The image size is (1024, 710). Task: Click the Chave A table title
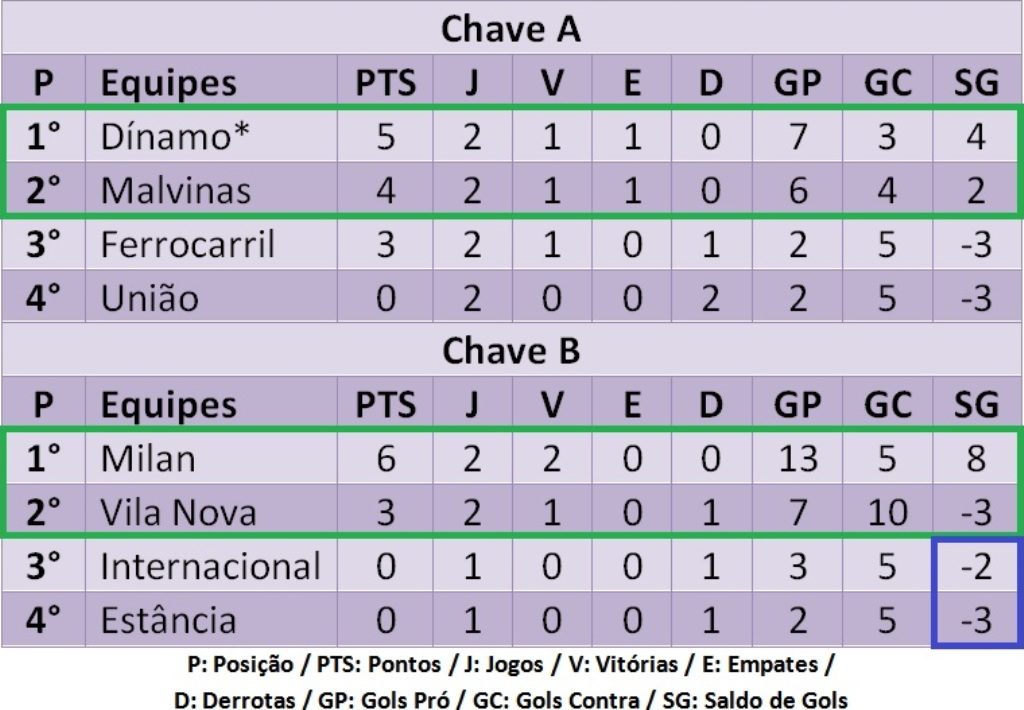coord(511,29)
